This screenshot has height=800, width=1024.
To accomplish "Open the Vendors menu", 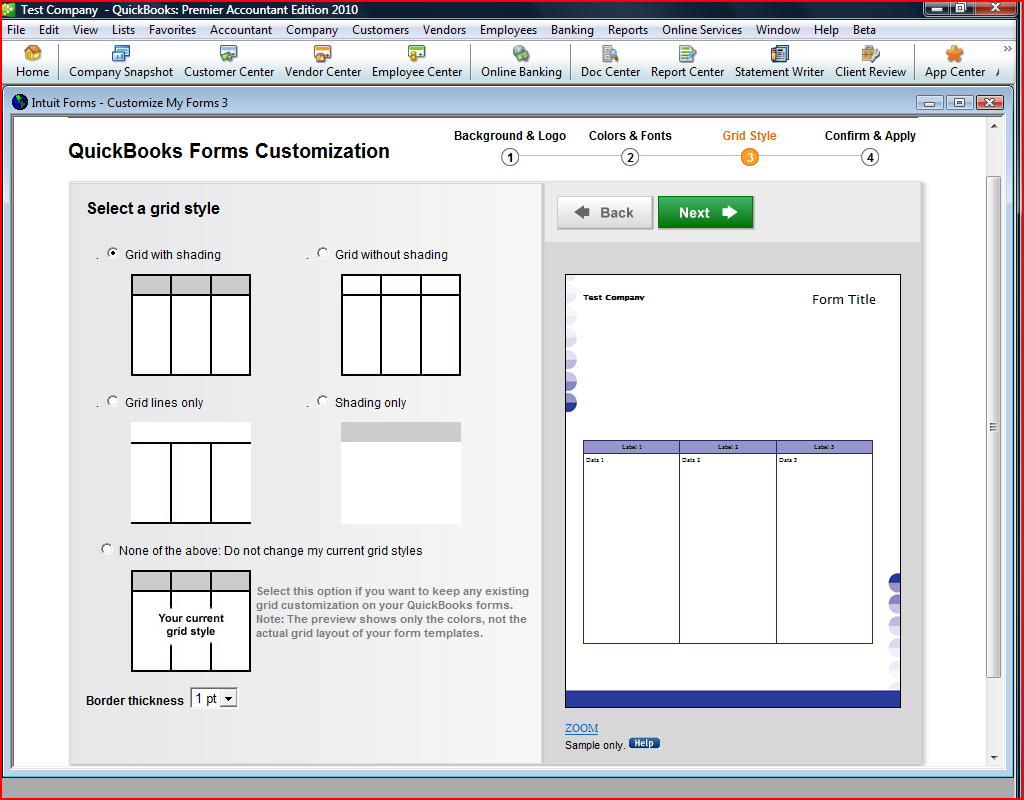I will coord(444,30).
